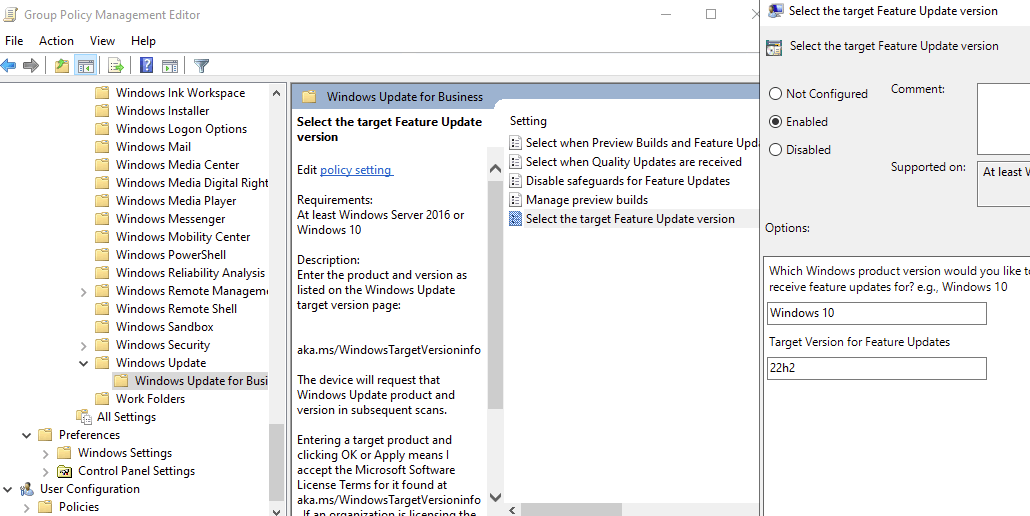Click the tree pane scroll-up arrow

click(277, 93)
